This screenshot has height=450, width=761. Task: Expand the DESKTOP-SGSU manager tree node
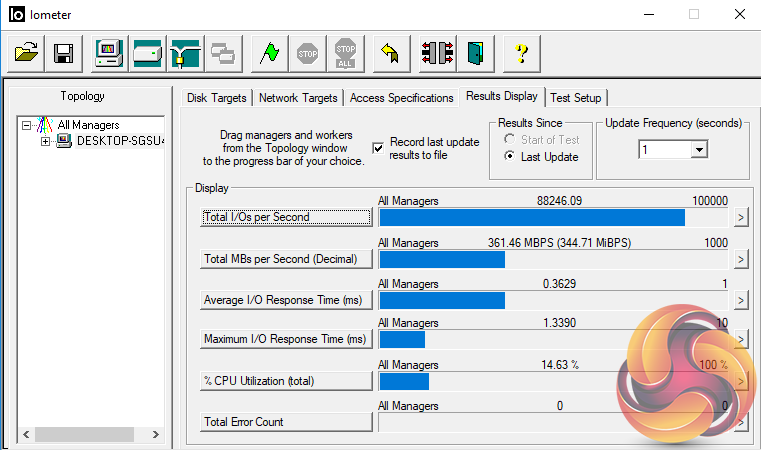click(x=45, y=141)
